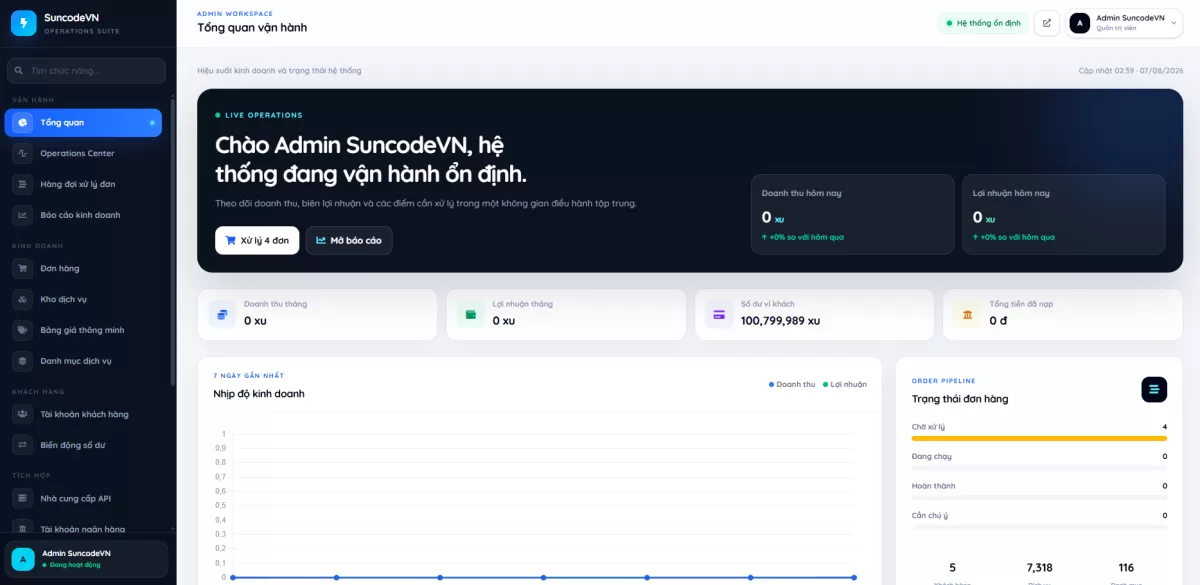Viewport: 1200px width, 585px height.
Task: Click the Nhịp độ kinh doanh chart title
Action: (259, 394)
